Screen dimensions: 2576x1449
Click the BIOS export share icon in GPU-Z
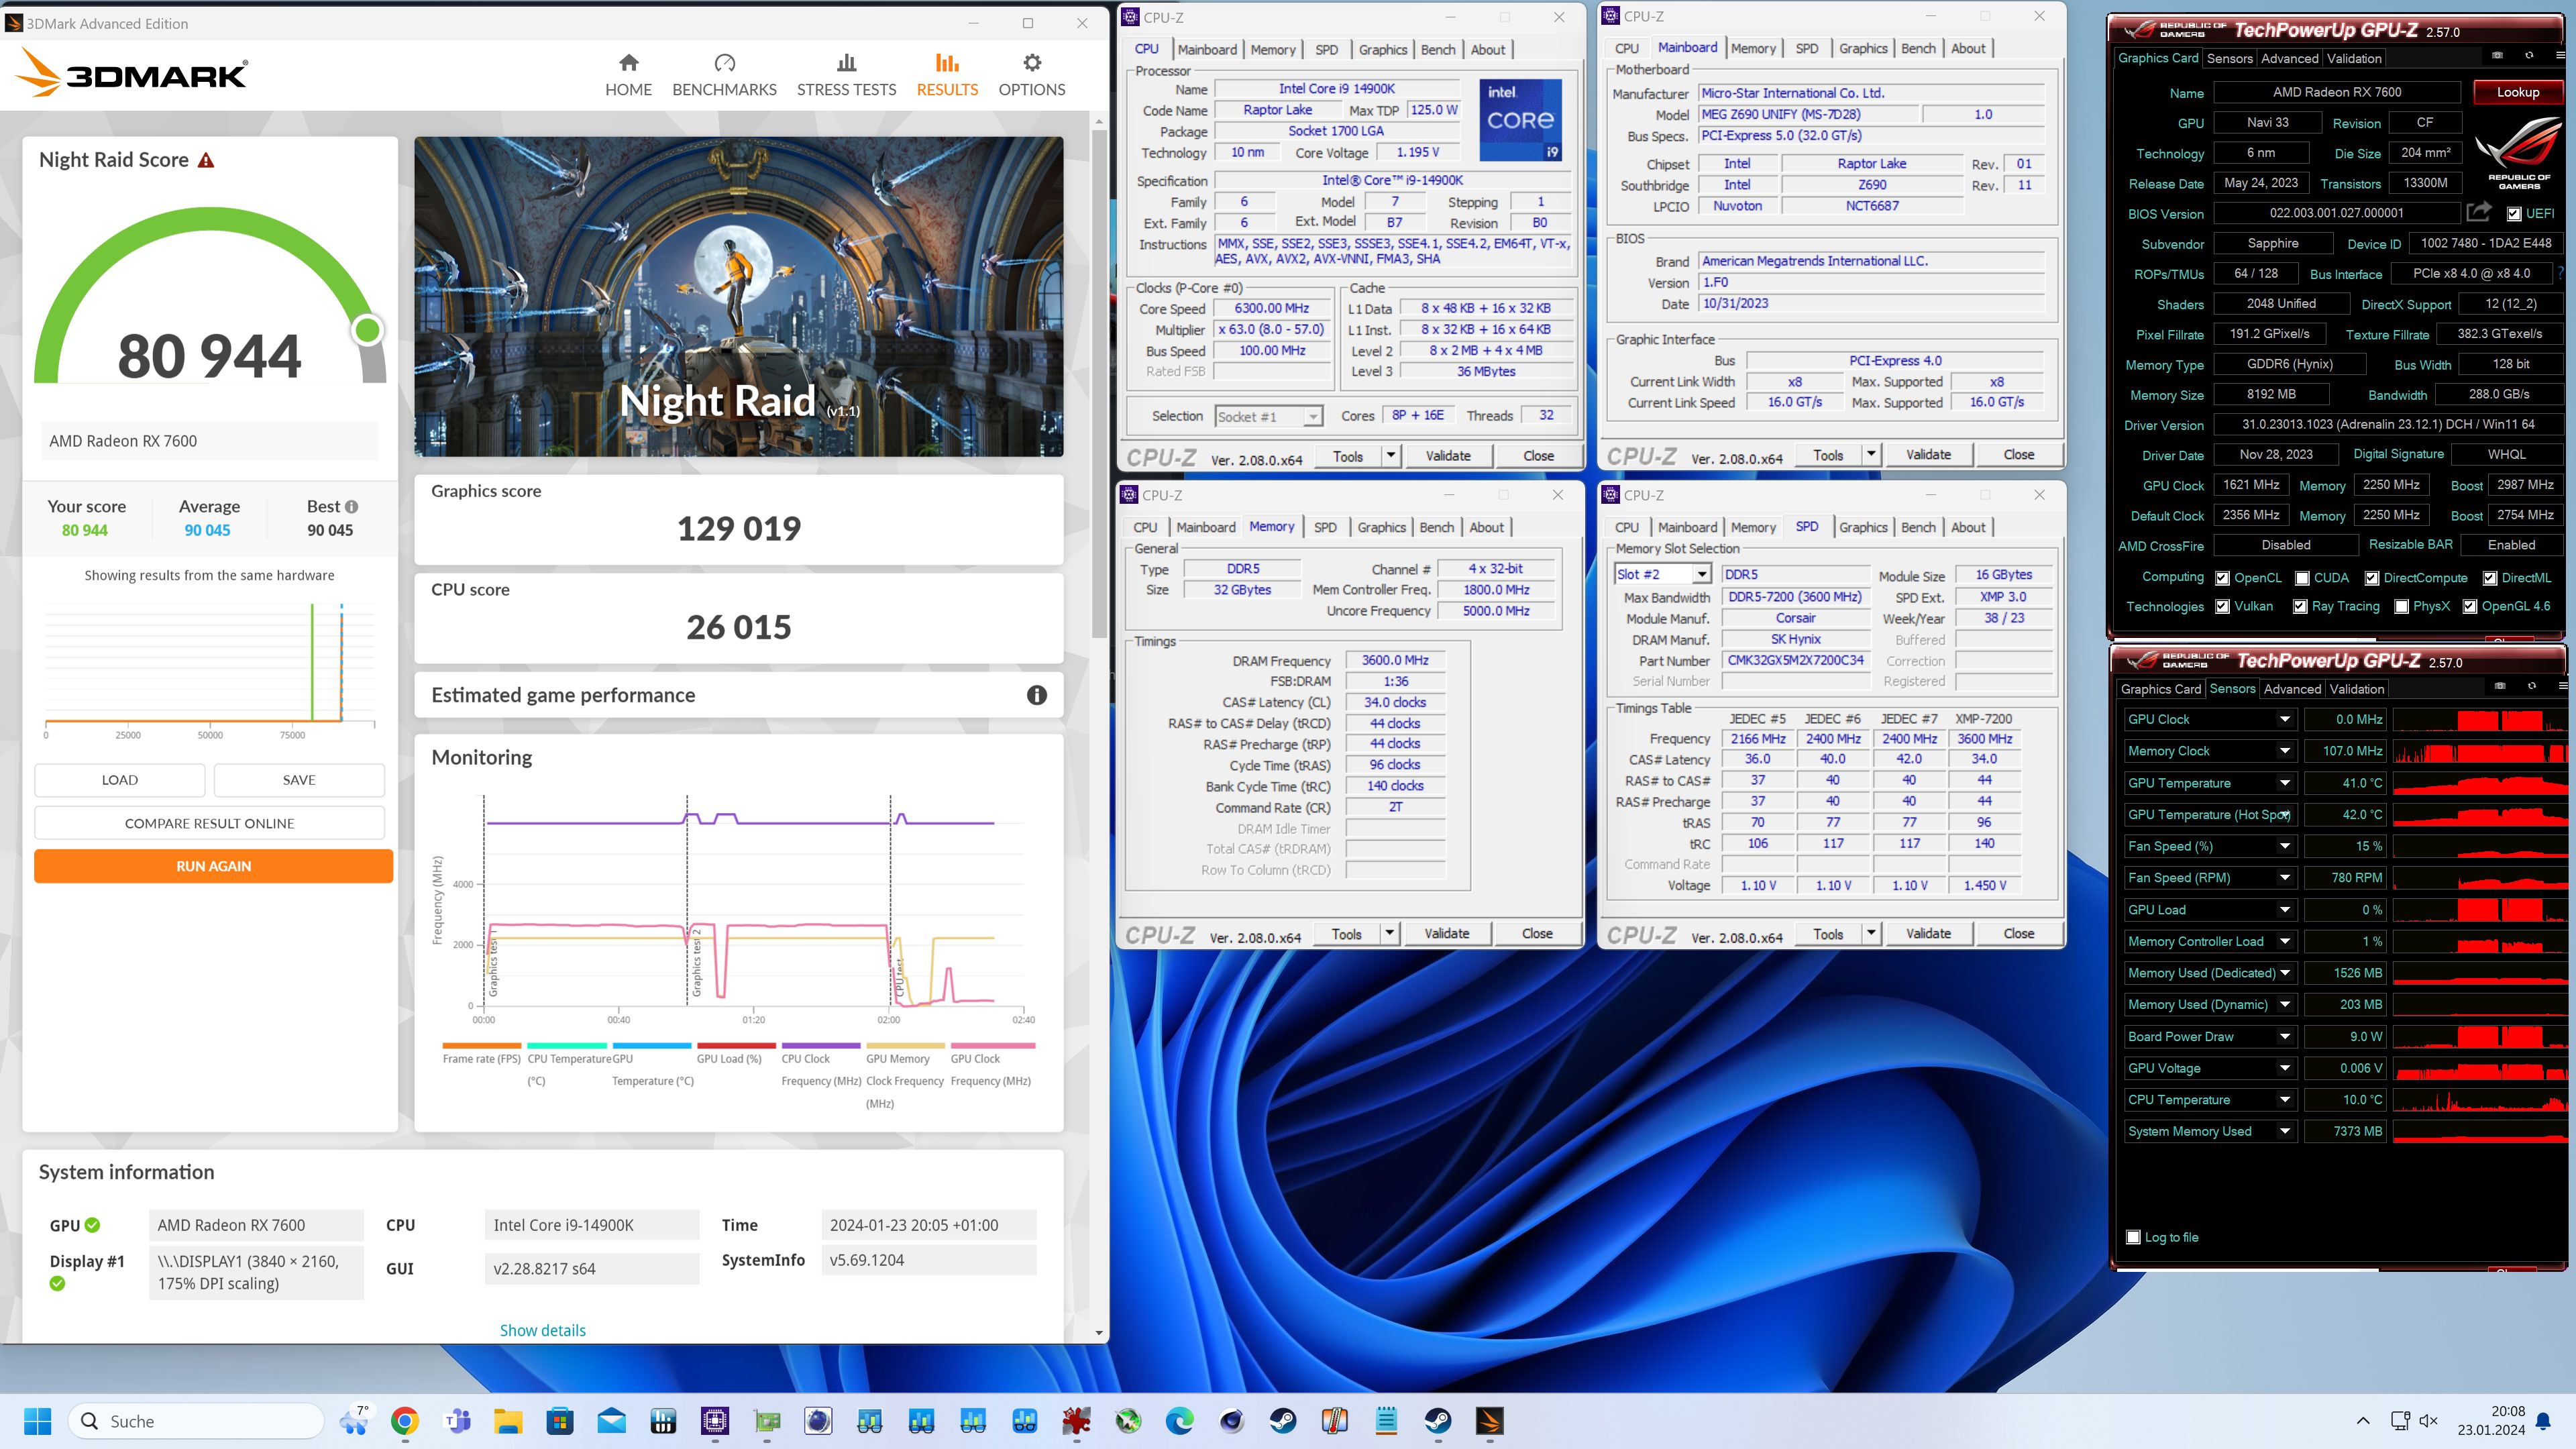click(x=2479, y=212)
